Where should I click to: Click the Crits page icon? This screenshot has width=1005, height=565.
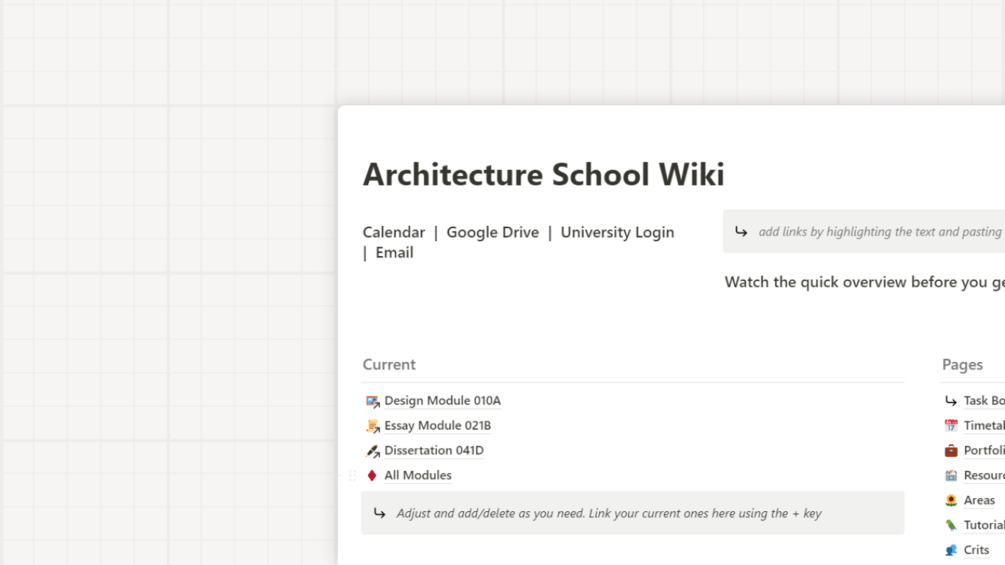pyautogui.click(x=951, y=550)
